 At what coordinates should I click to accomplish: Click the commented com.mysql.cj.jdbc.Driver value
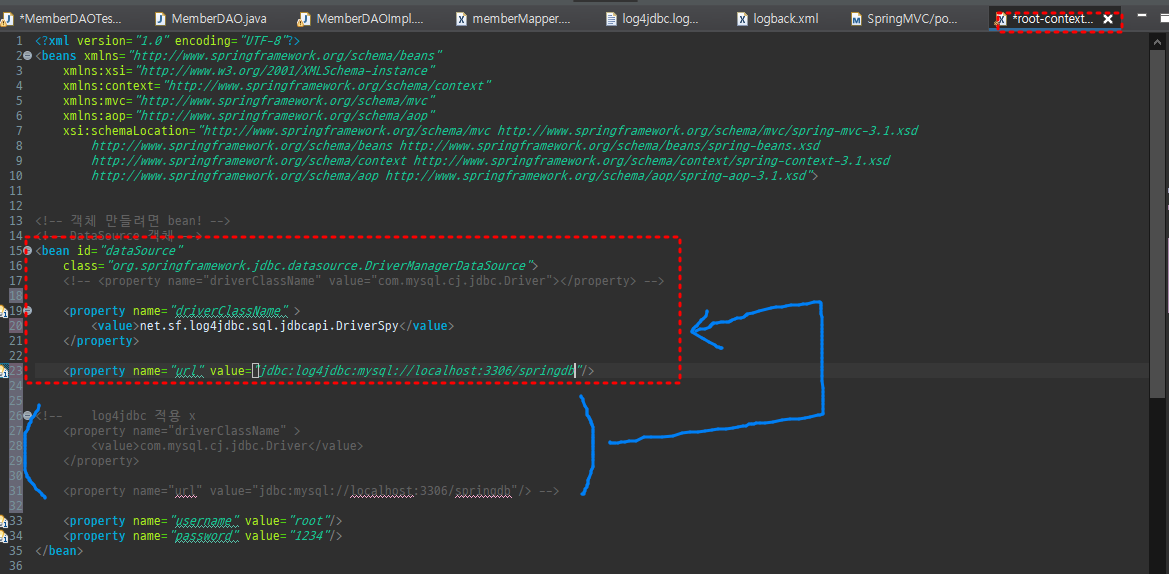224,446
